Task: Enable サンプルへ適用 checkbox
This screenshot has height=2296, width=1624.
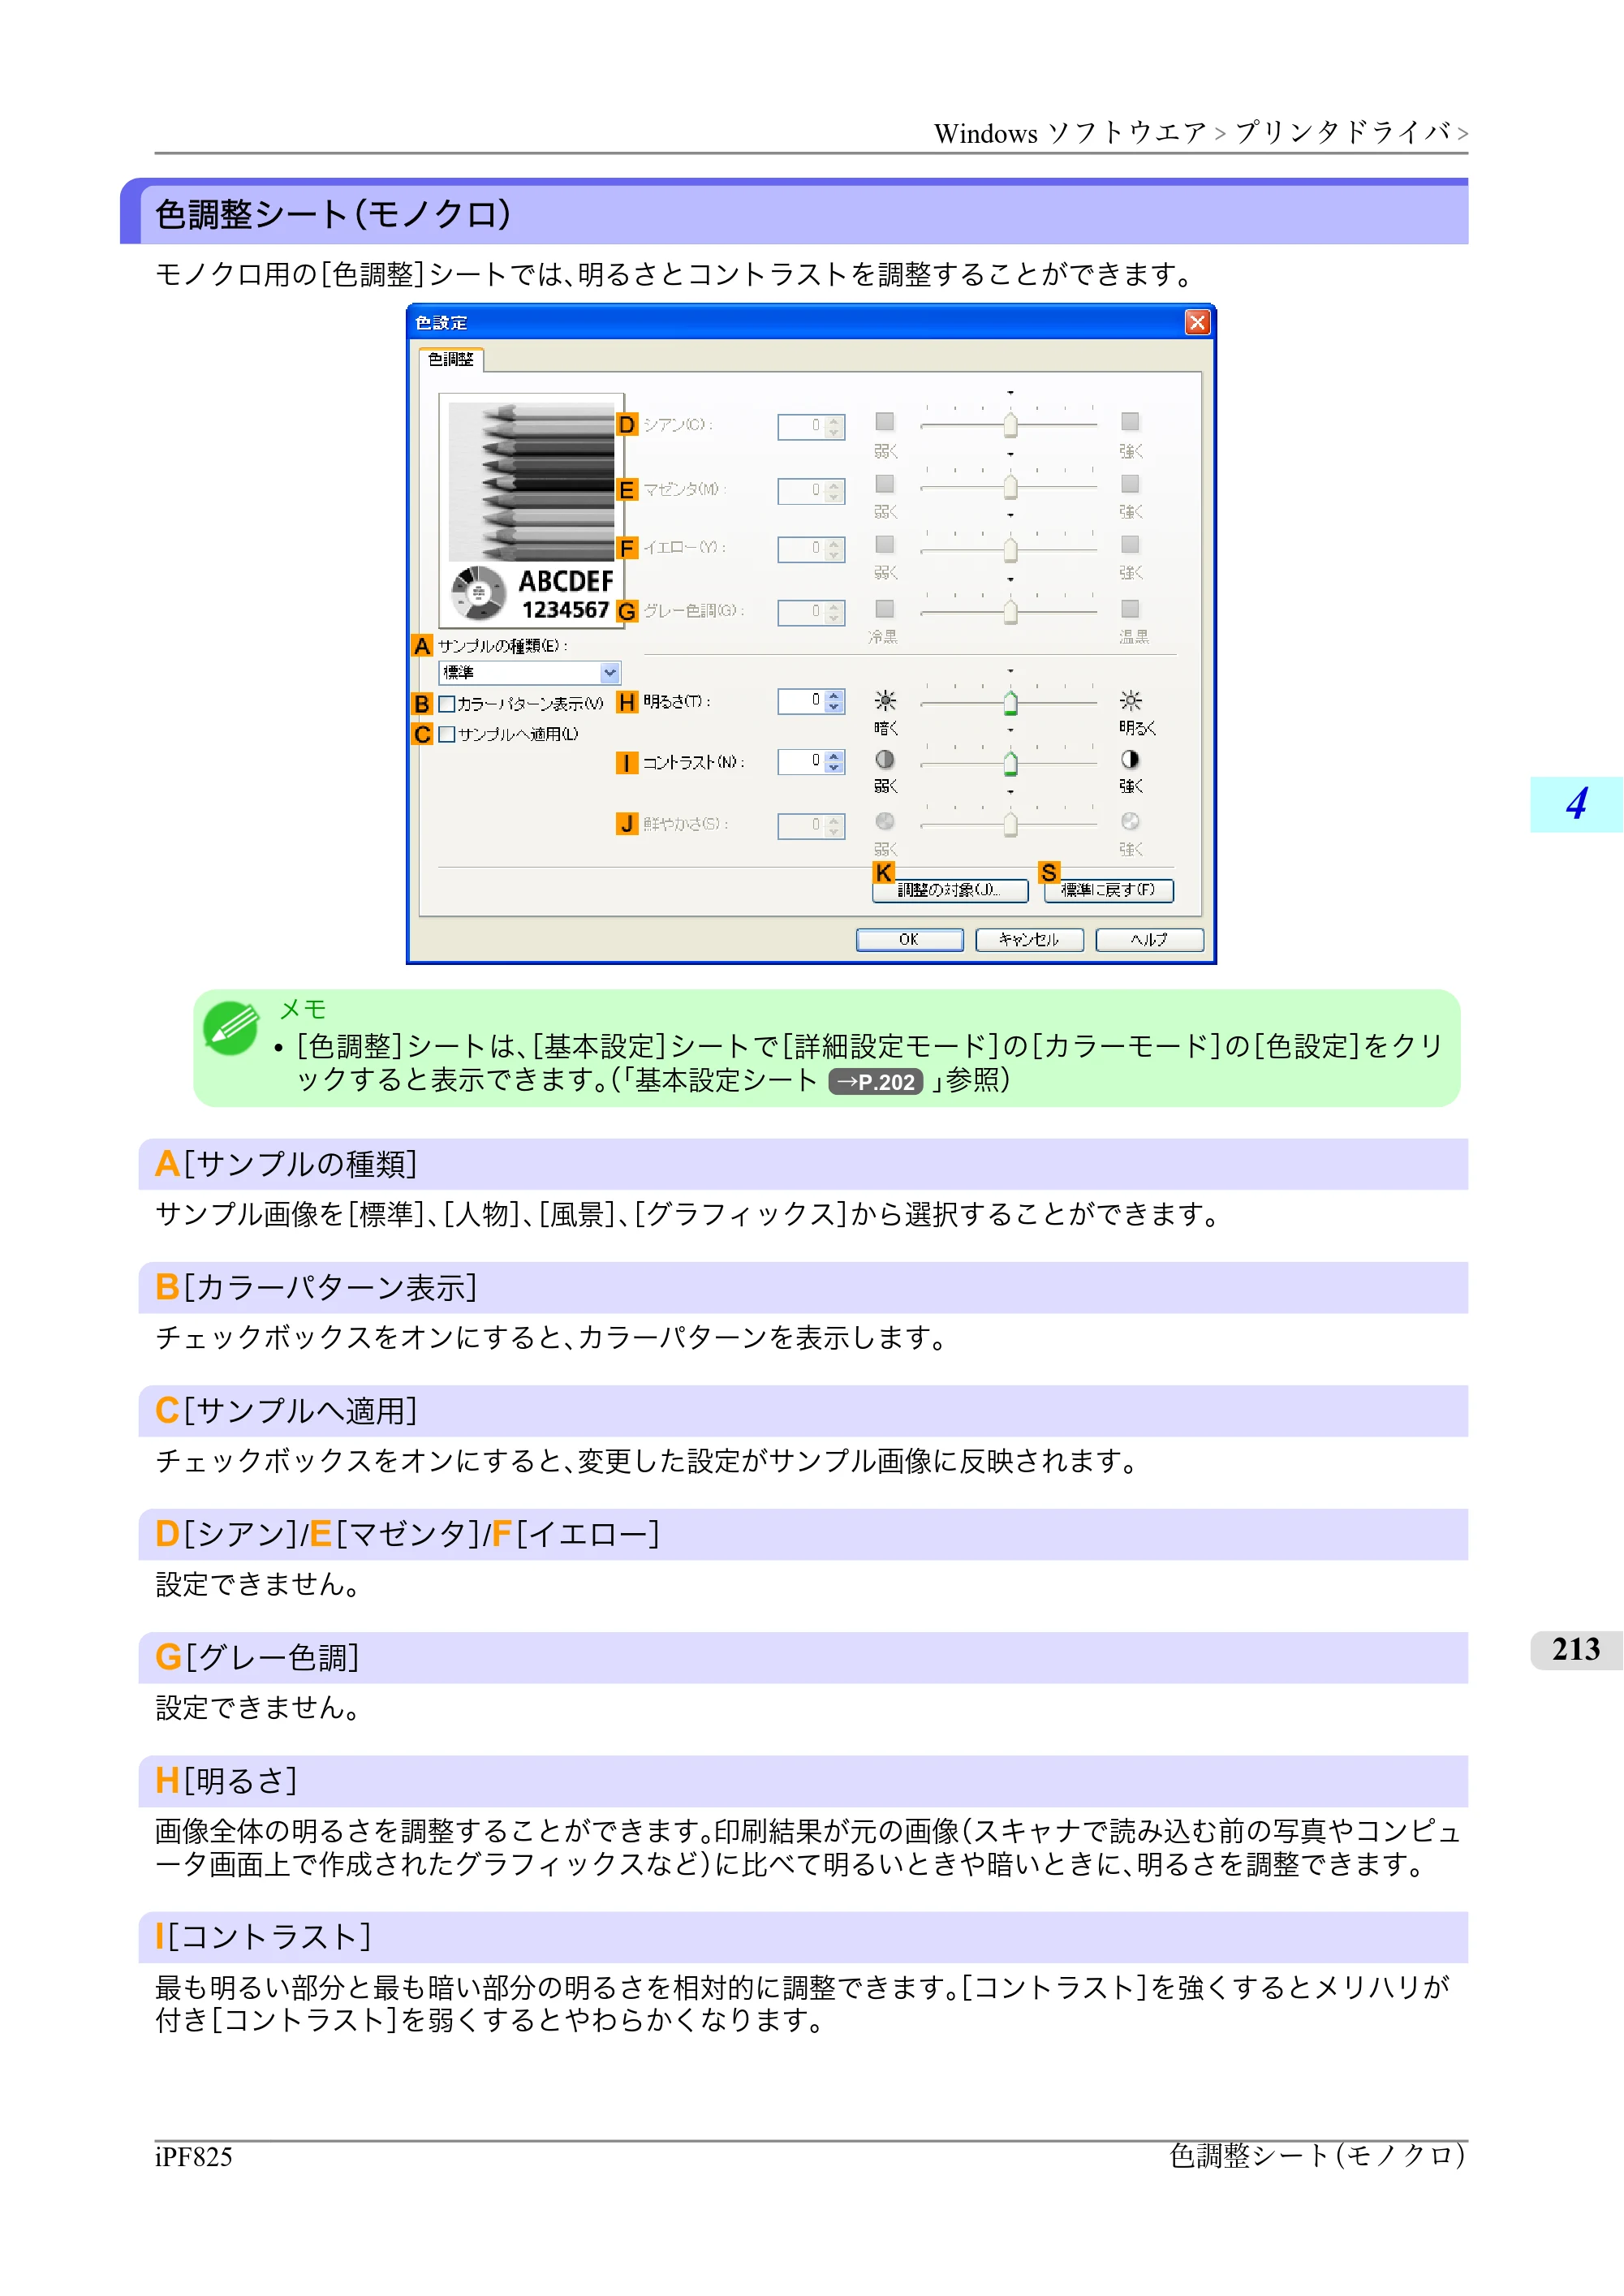Action: [x=447, y=735]
